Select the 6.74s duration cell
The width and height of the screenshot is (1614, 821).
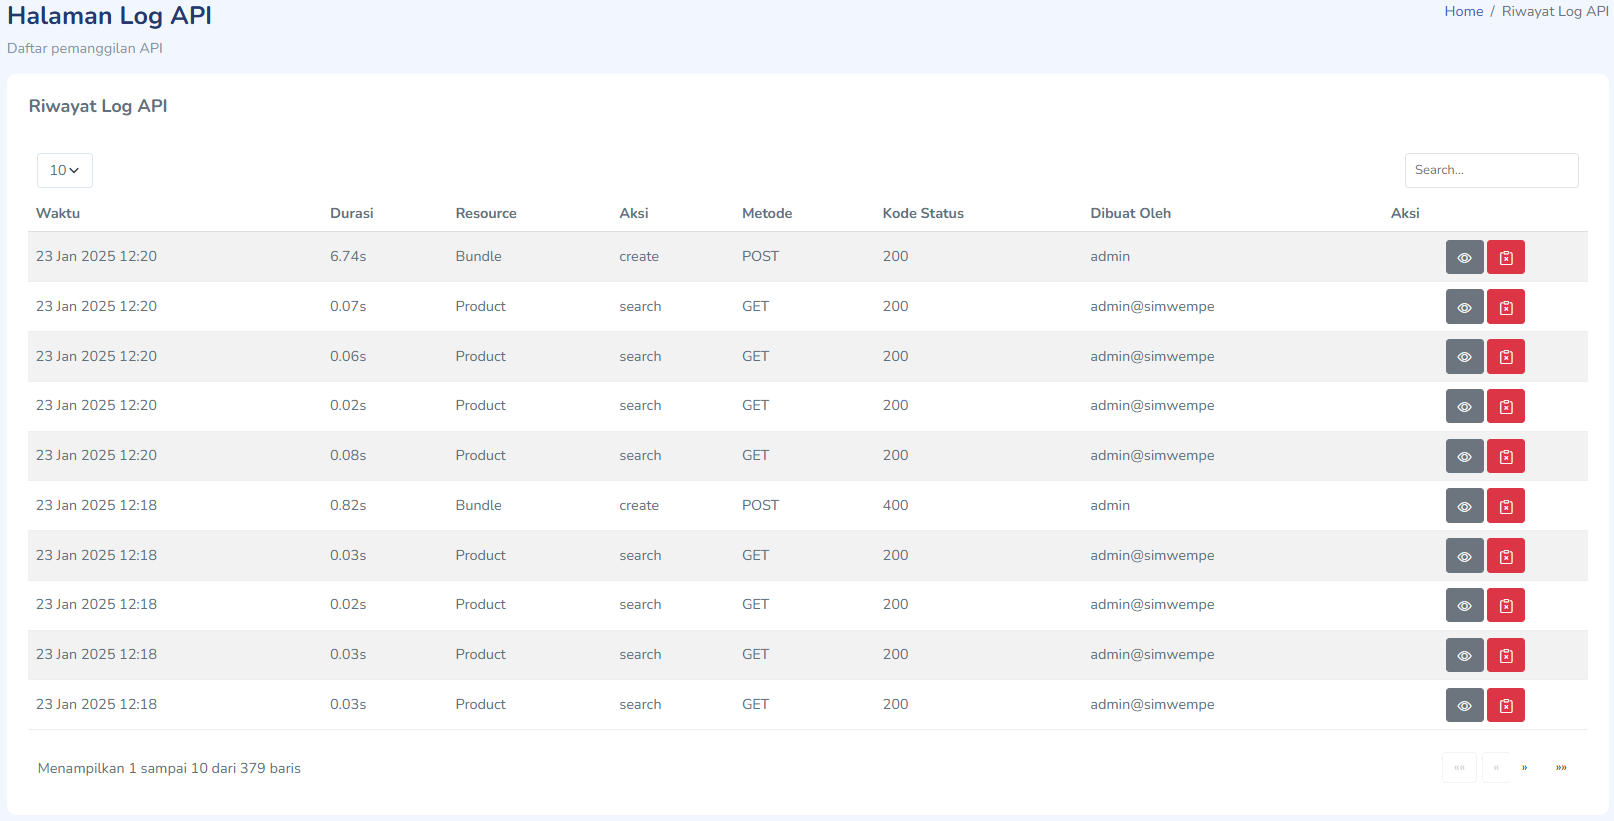pyautogui.click(x=348, y=256)
